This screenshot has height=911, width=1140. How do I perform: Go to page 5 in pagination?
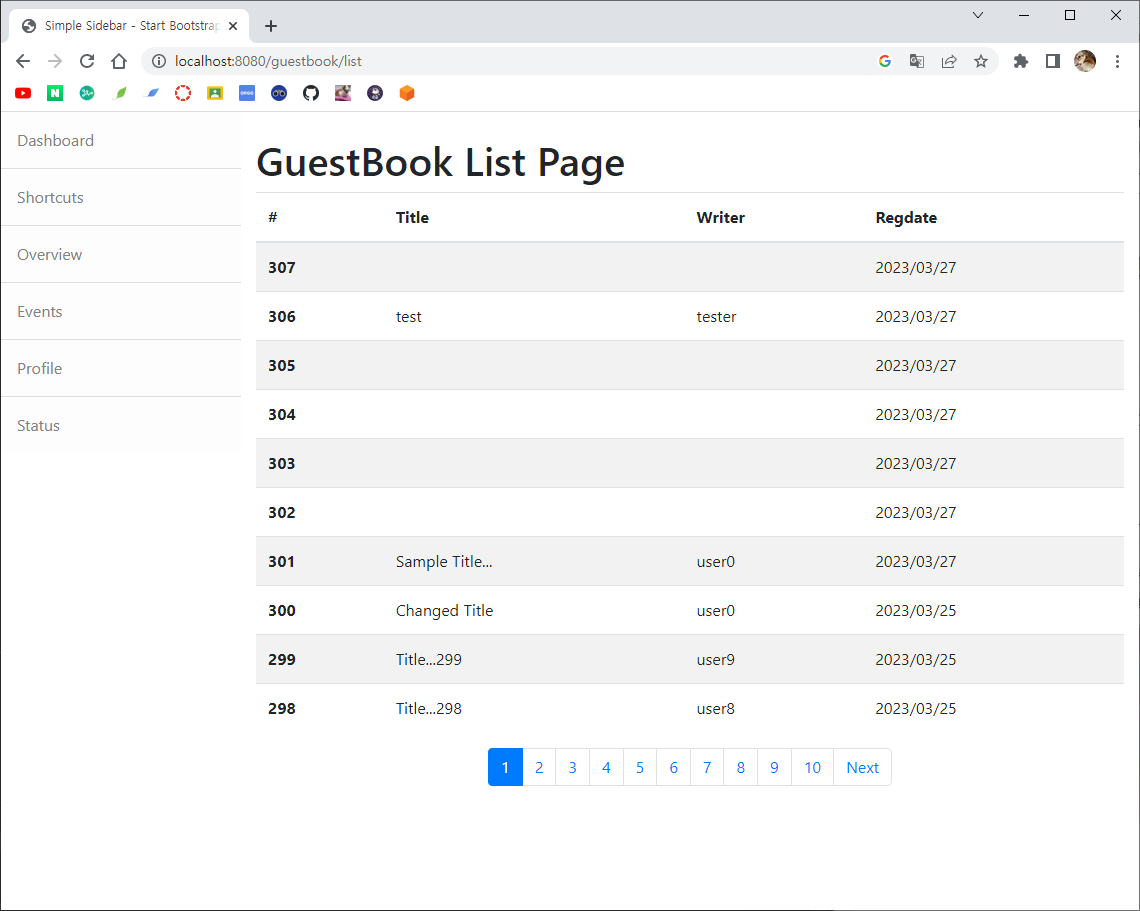point(640,767)
